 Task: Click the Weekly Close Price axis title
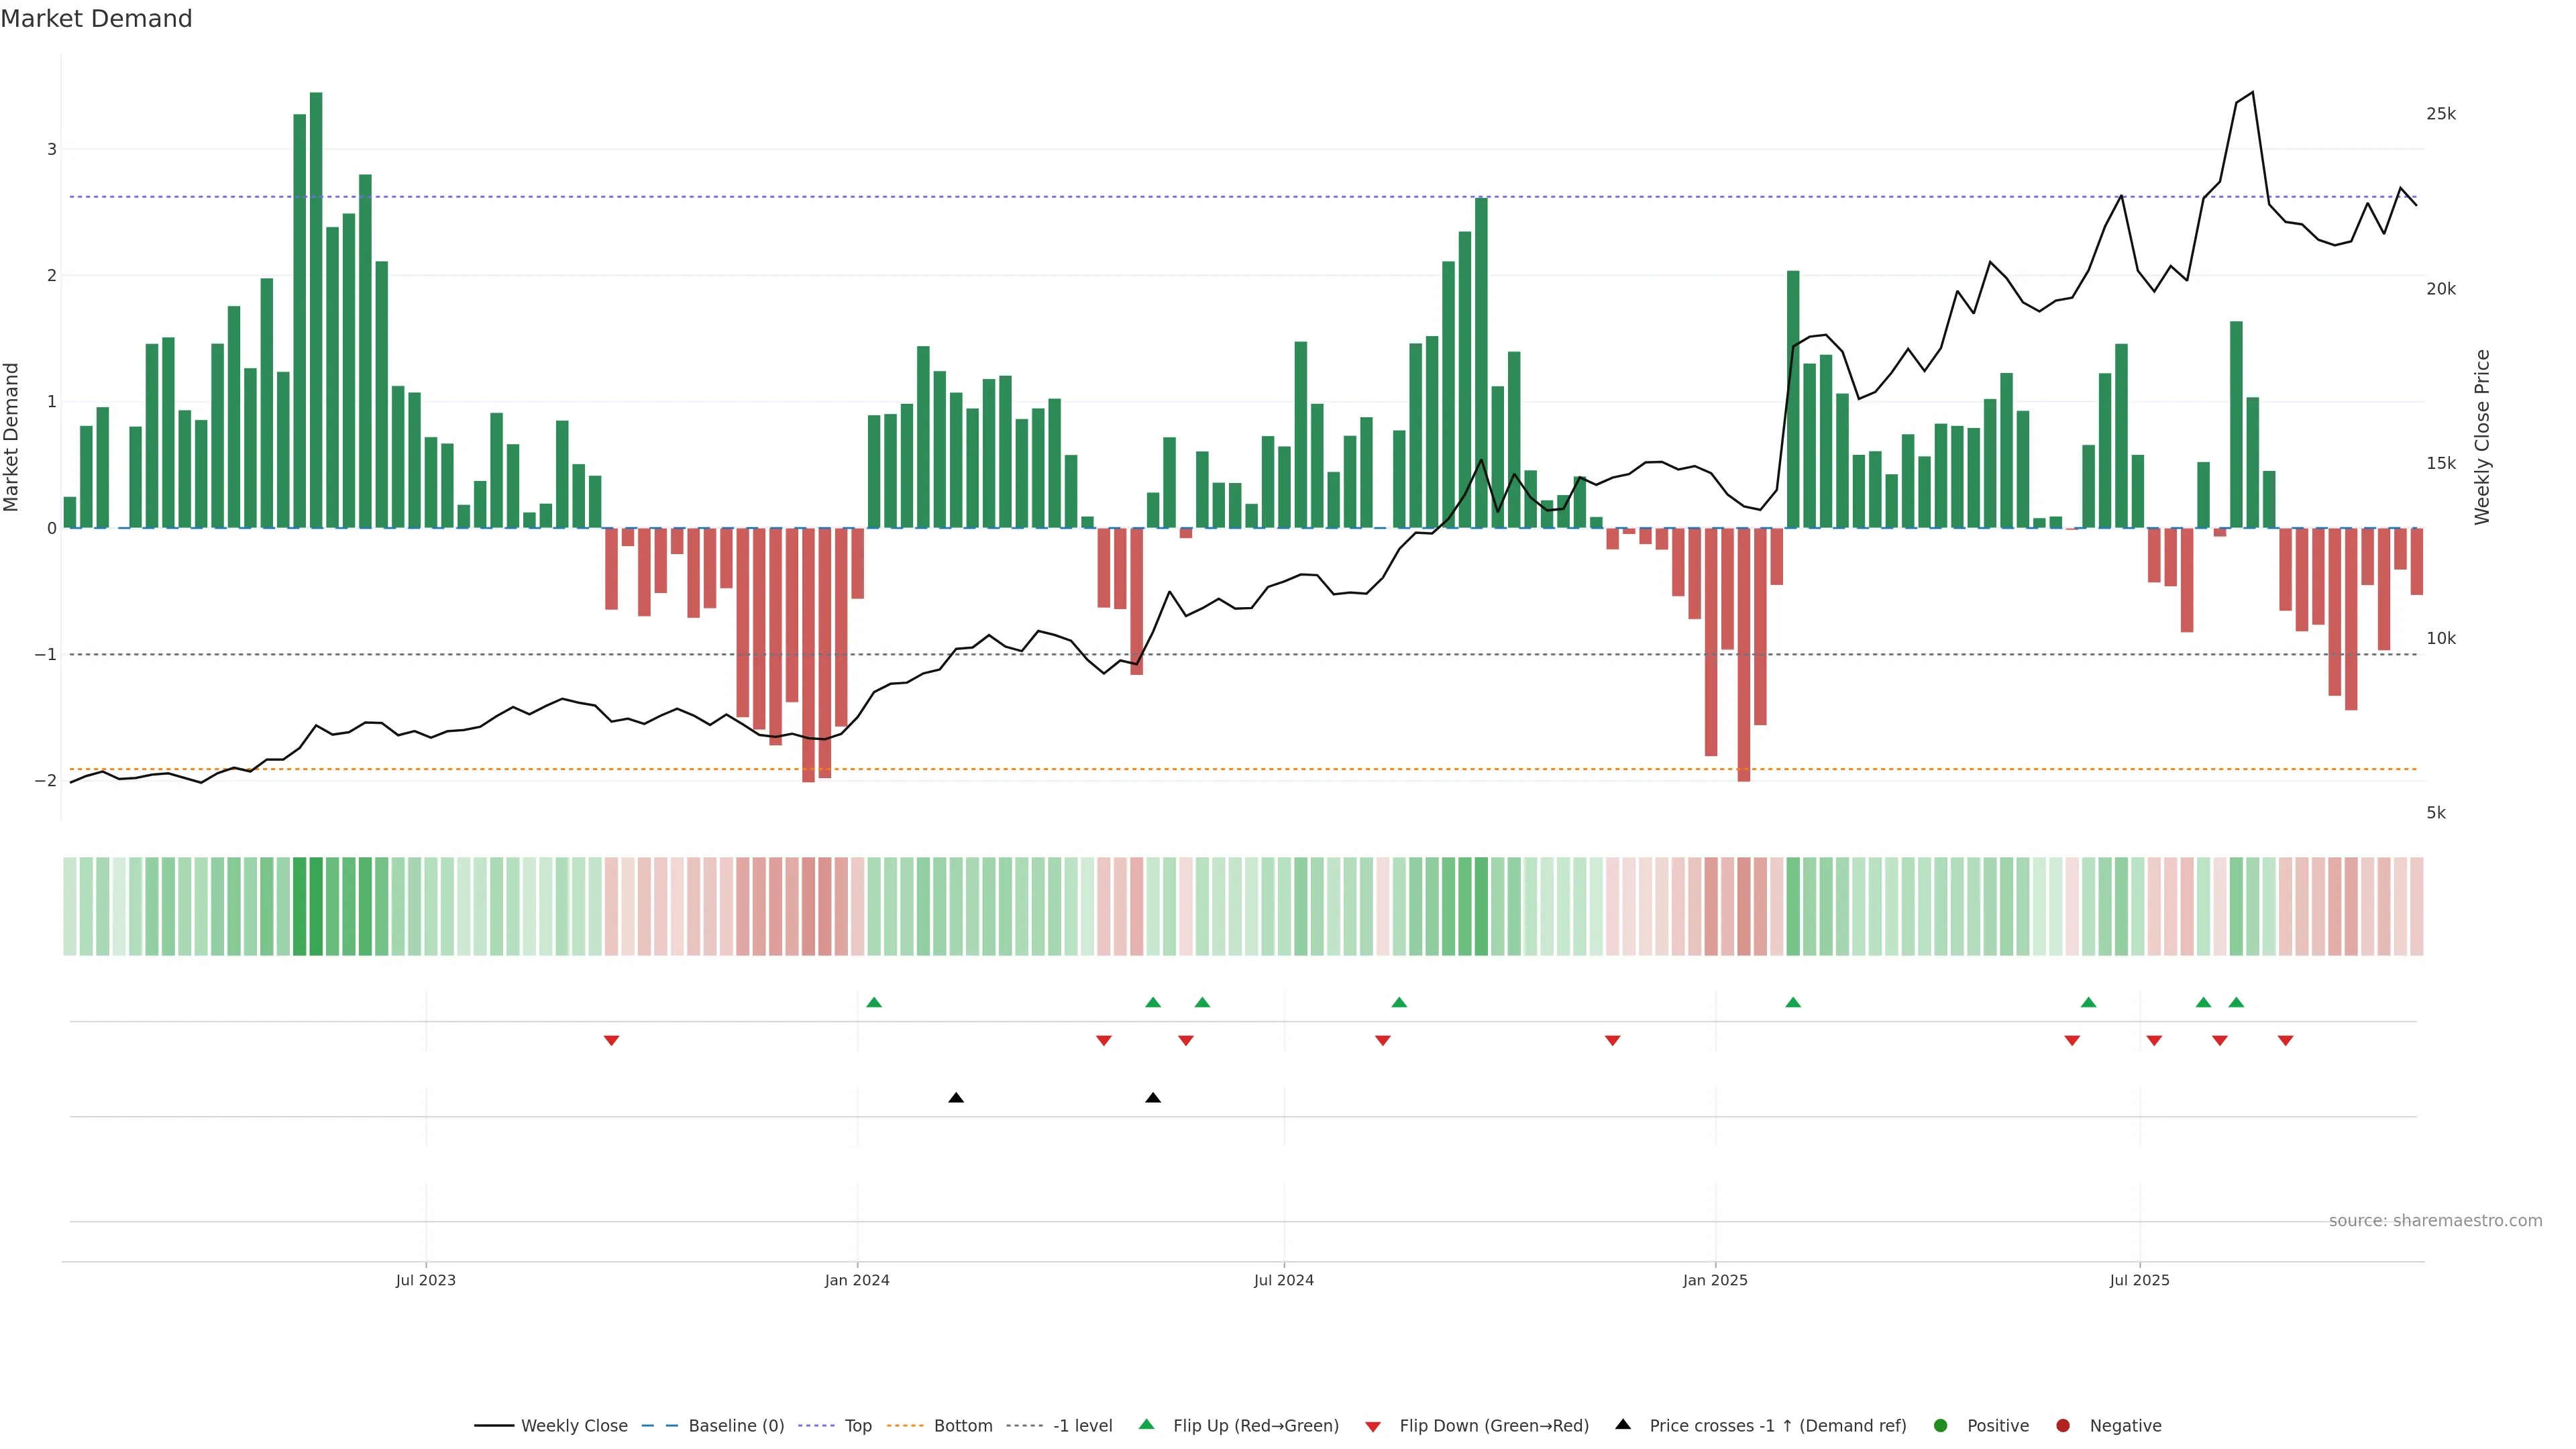(2482, 437)
